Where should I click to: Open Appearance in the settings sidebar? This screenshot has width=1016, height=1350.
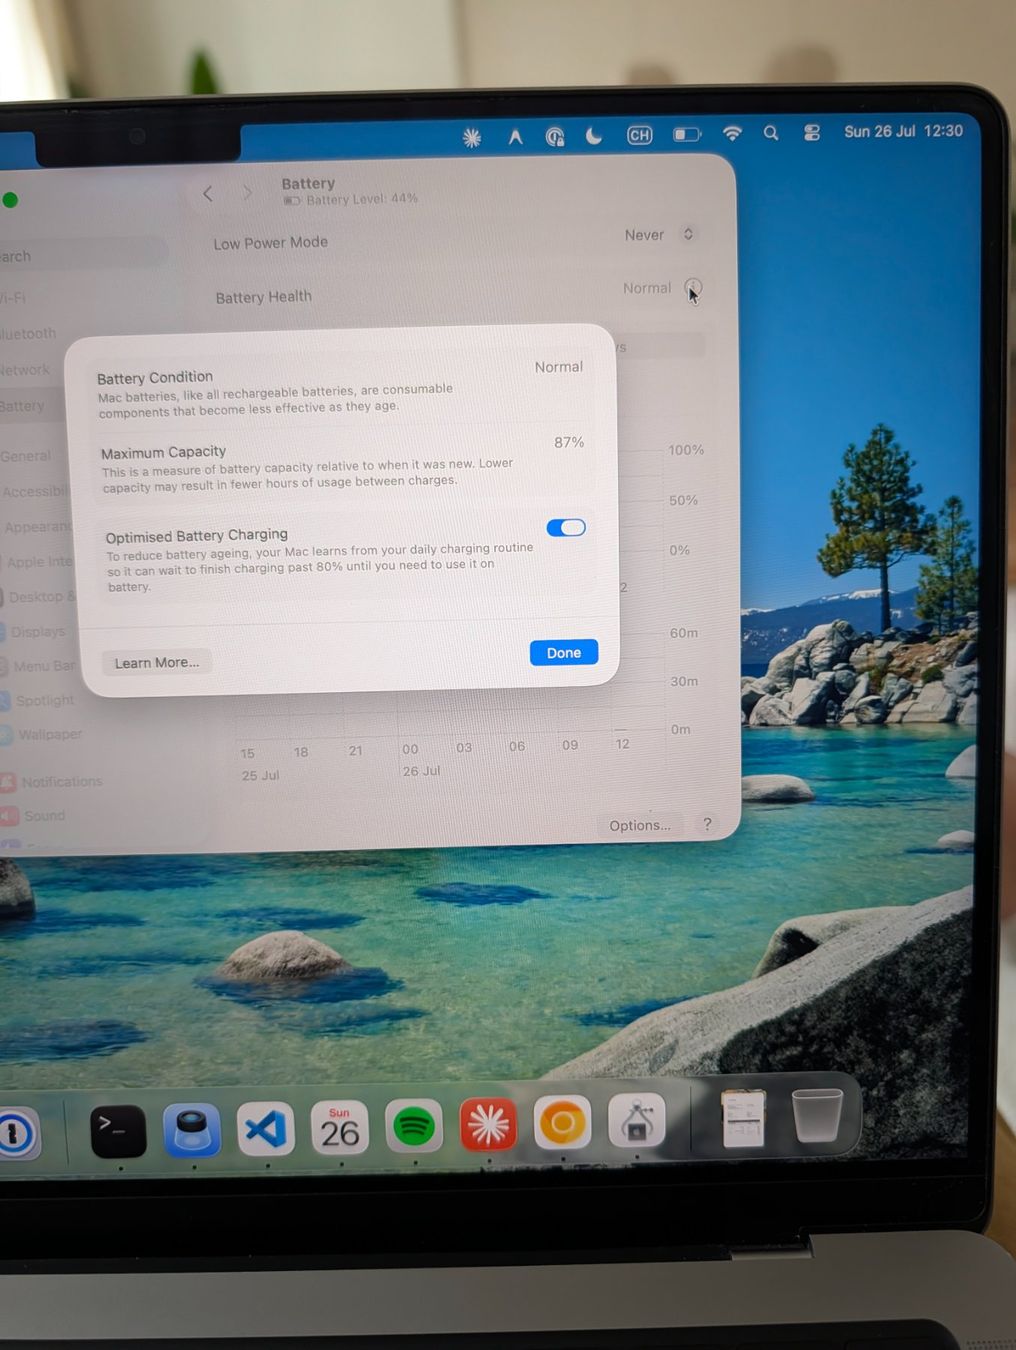pyautogui.click(x=36, y=527)
